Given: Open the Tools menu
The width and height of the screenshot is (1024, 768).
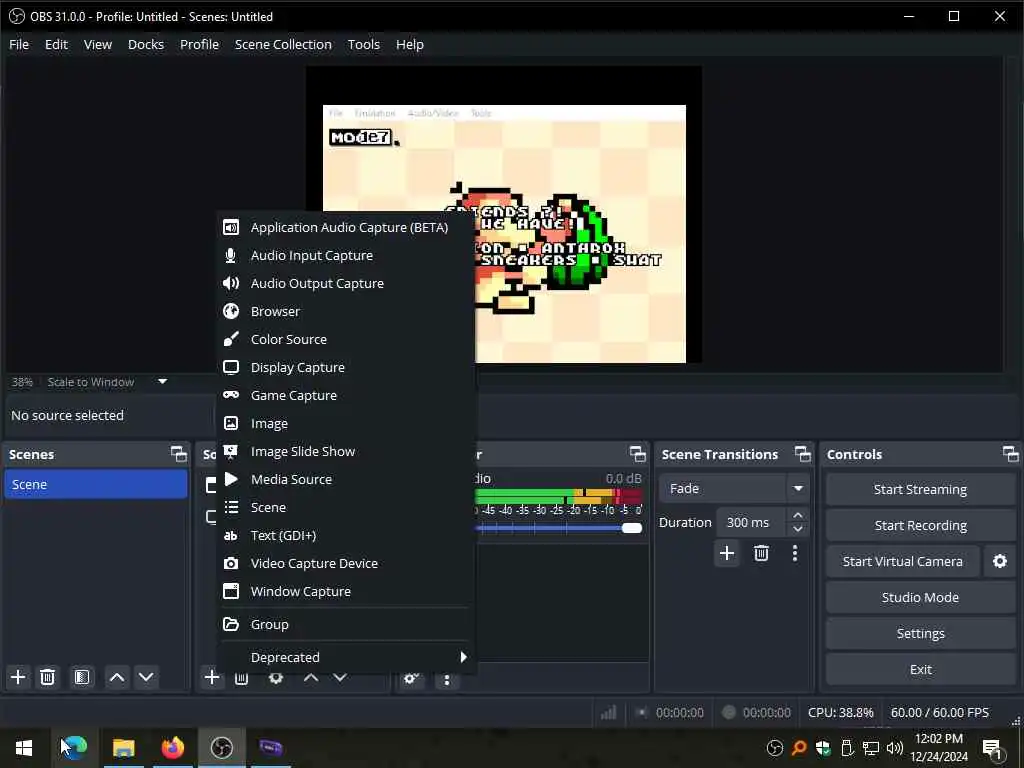Looking at the screenshot, I should click(364, 44).
